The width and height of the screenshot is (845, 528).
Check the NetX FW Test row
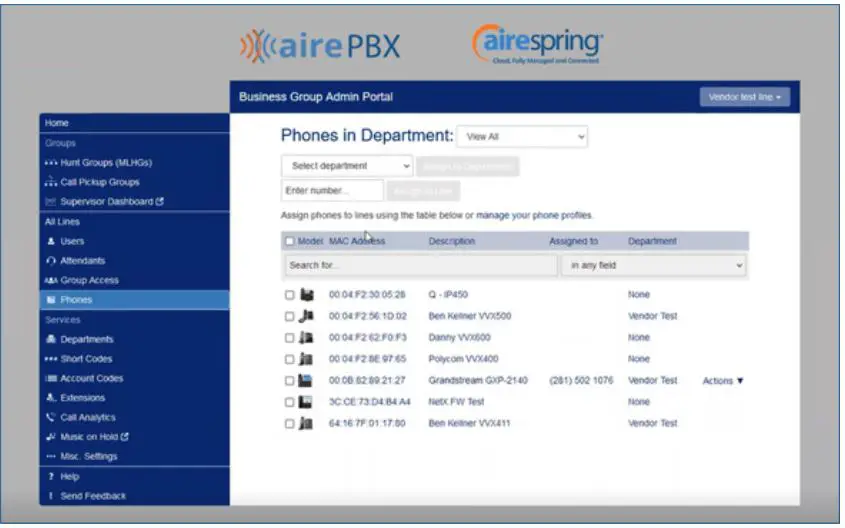(x=289, y=402)
